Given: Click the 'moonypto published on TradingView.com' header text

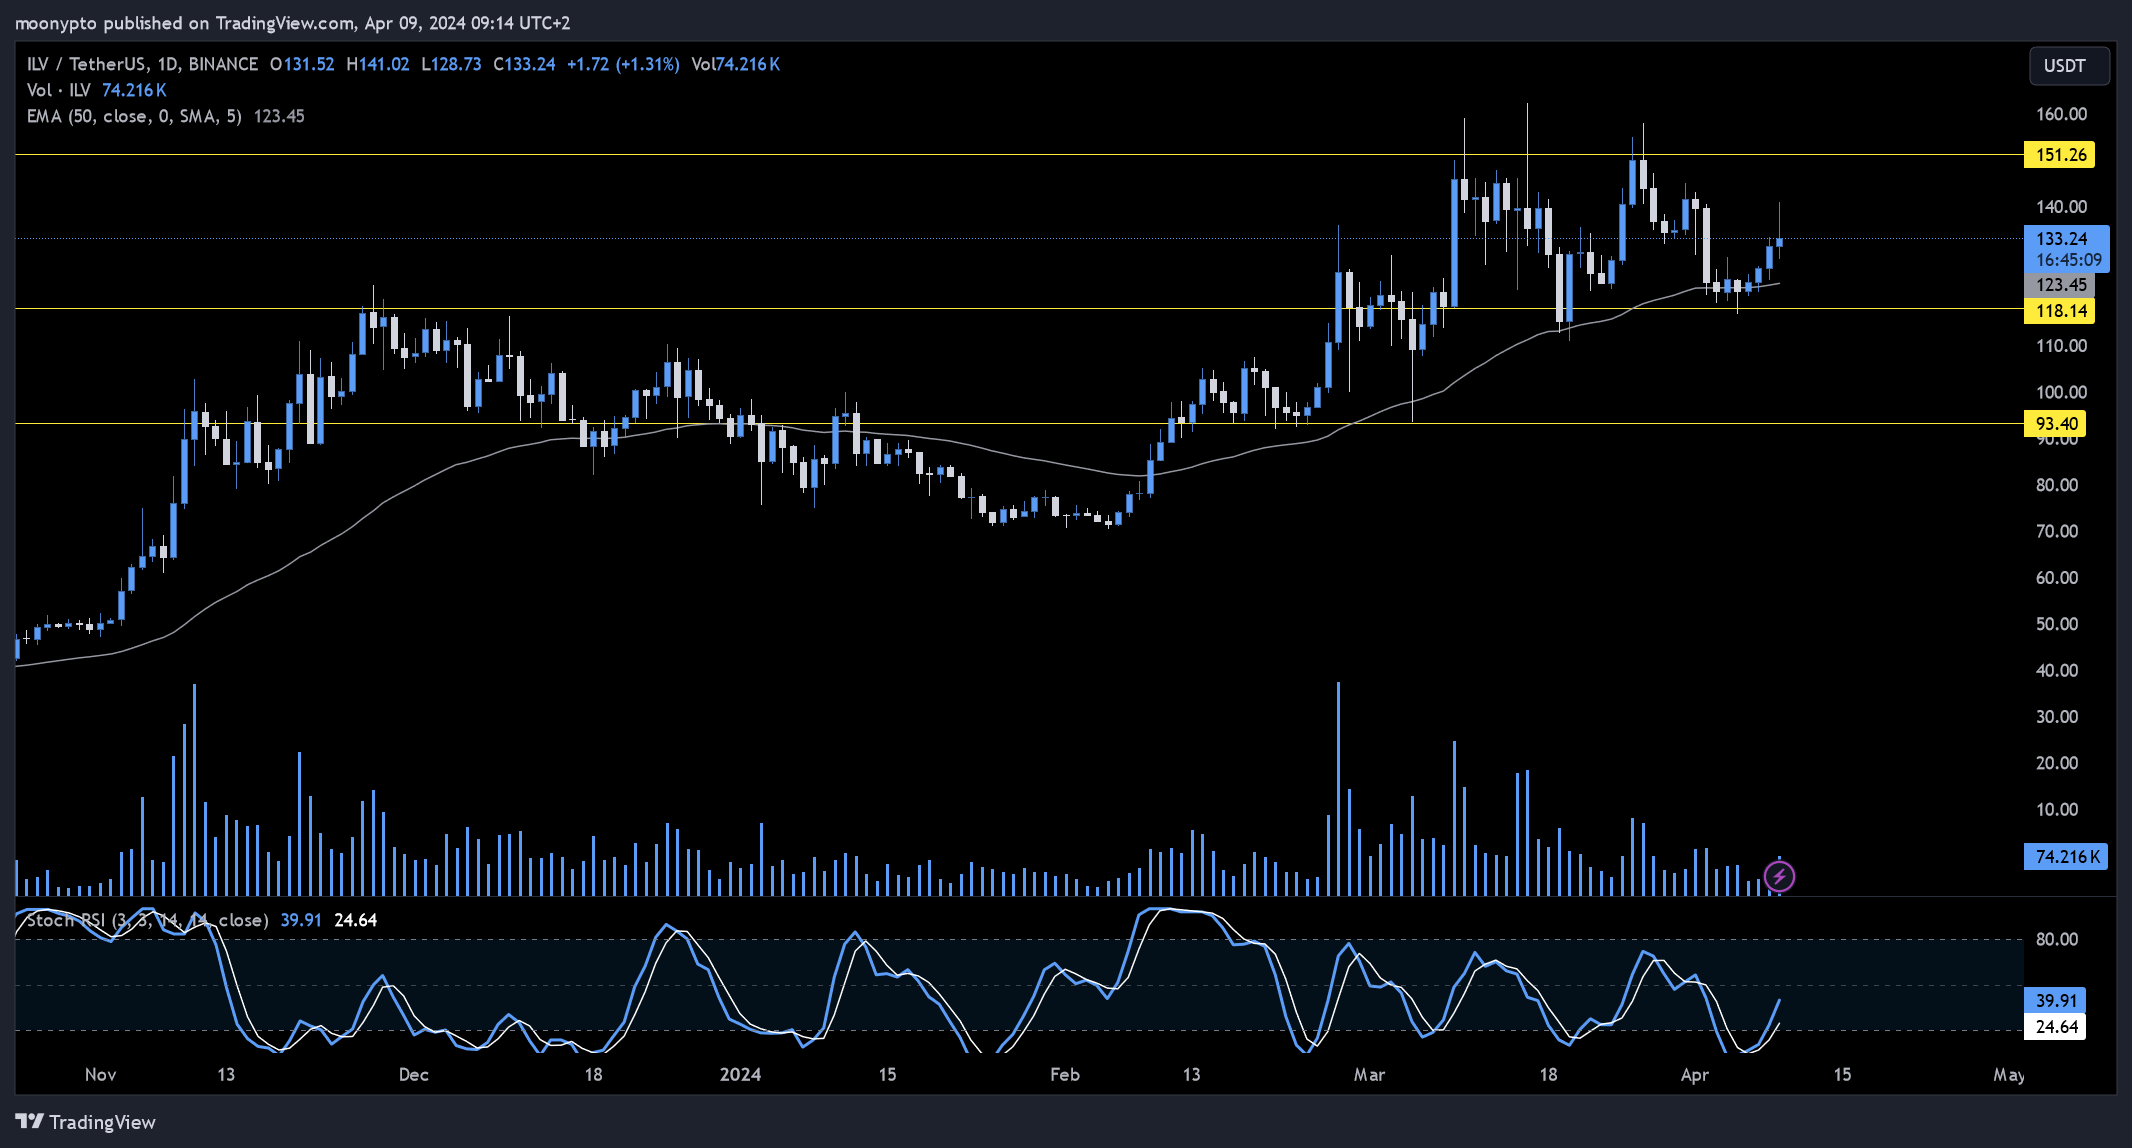Looking at the screenshot, I should pos(185,23).
